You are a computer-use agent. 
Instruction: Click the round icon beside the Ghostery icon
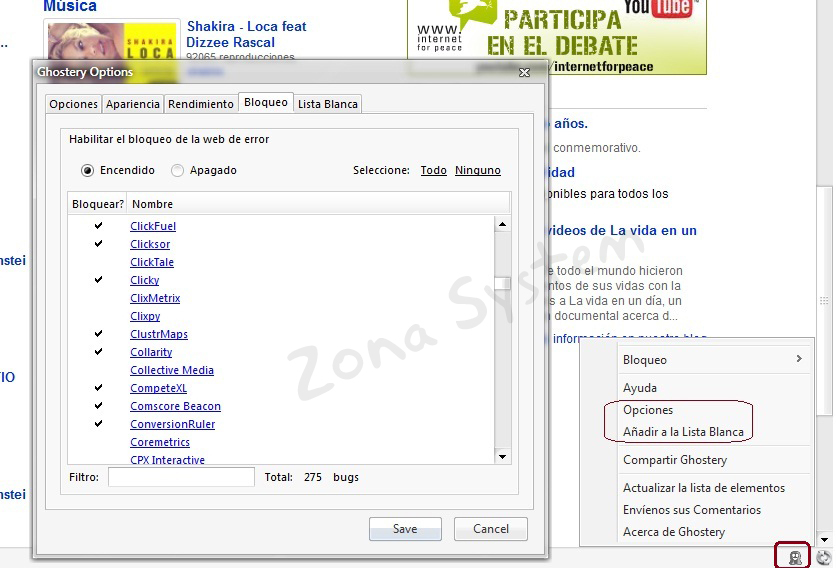coord(823,558)
